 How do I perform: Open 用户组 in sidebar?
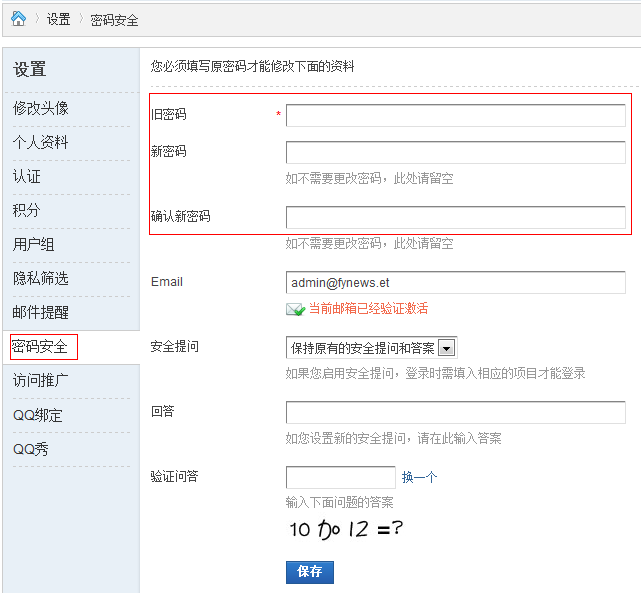click(x=34, y=244)
